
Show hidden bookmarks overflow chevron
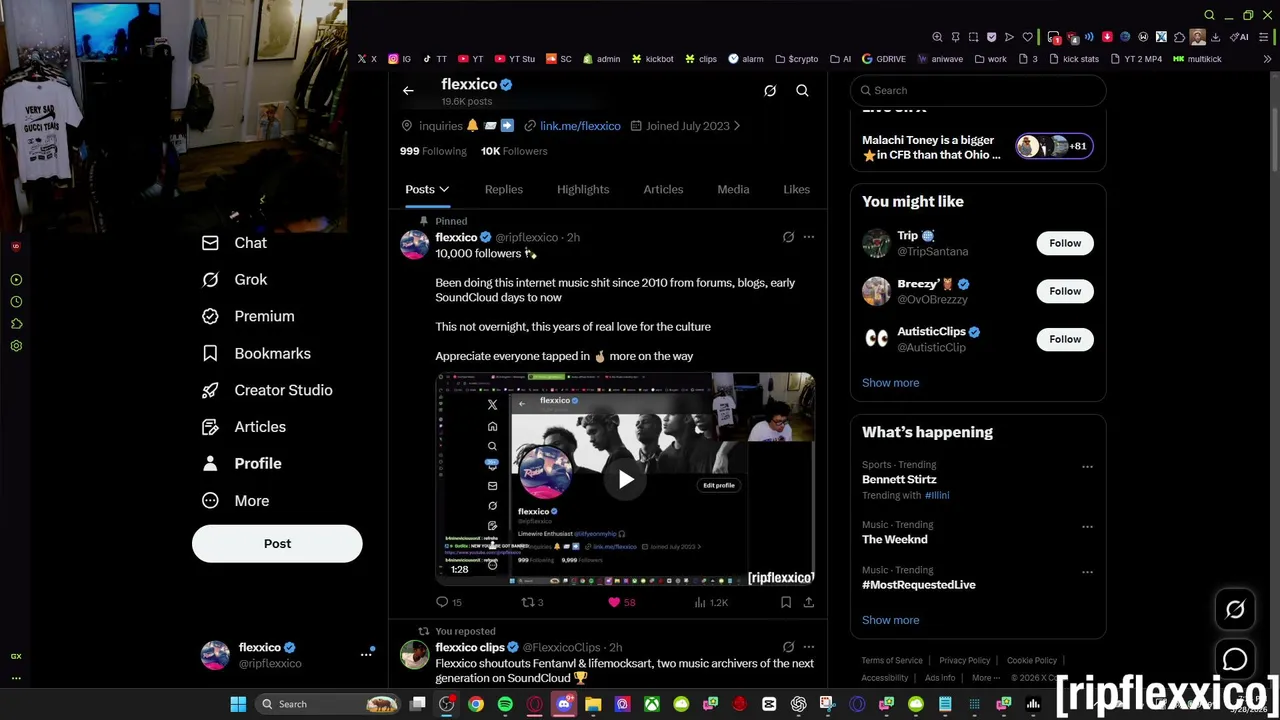[1268, 59]
